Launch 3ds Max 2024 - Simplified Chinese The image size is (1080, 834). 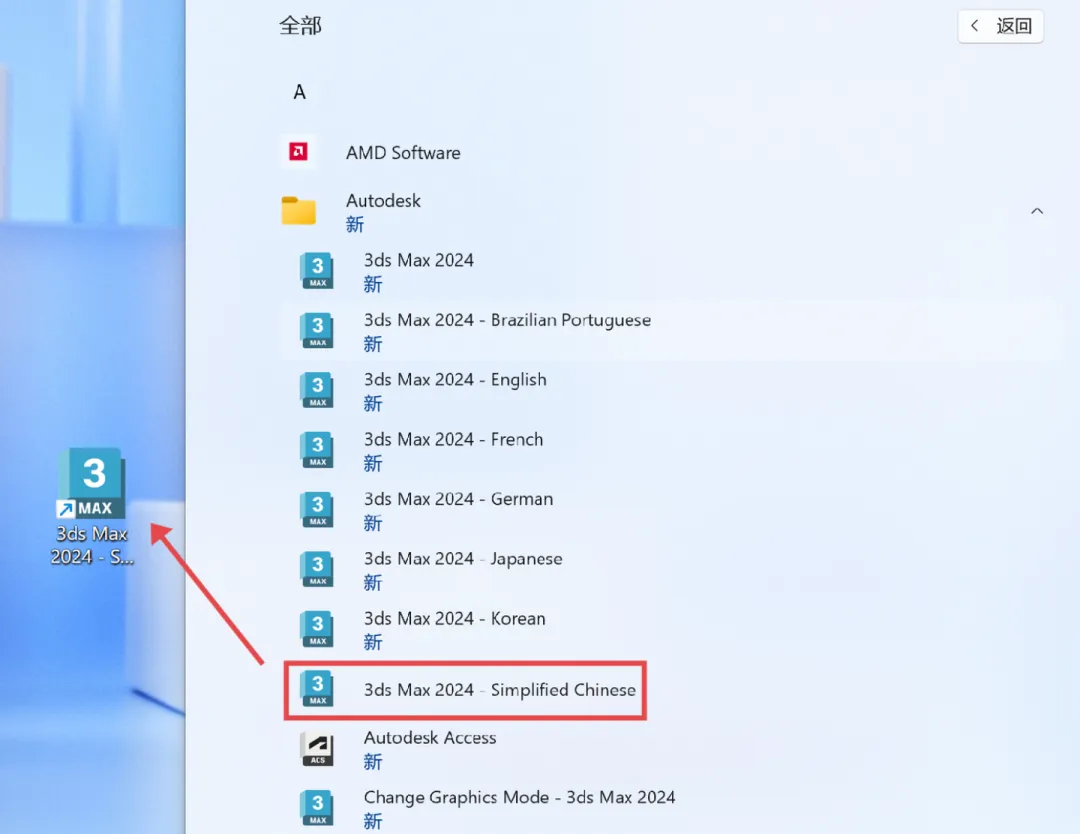[x=499, y=690]
